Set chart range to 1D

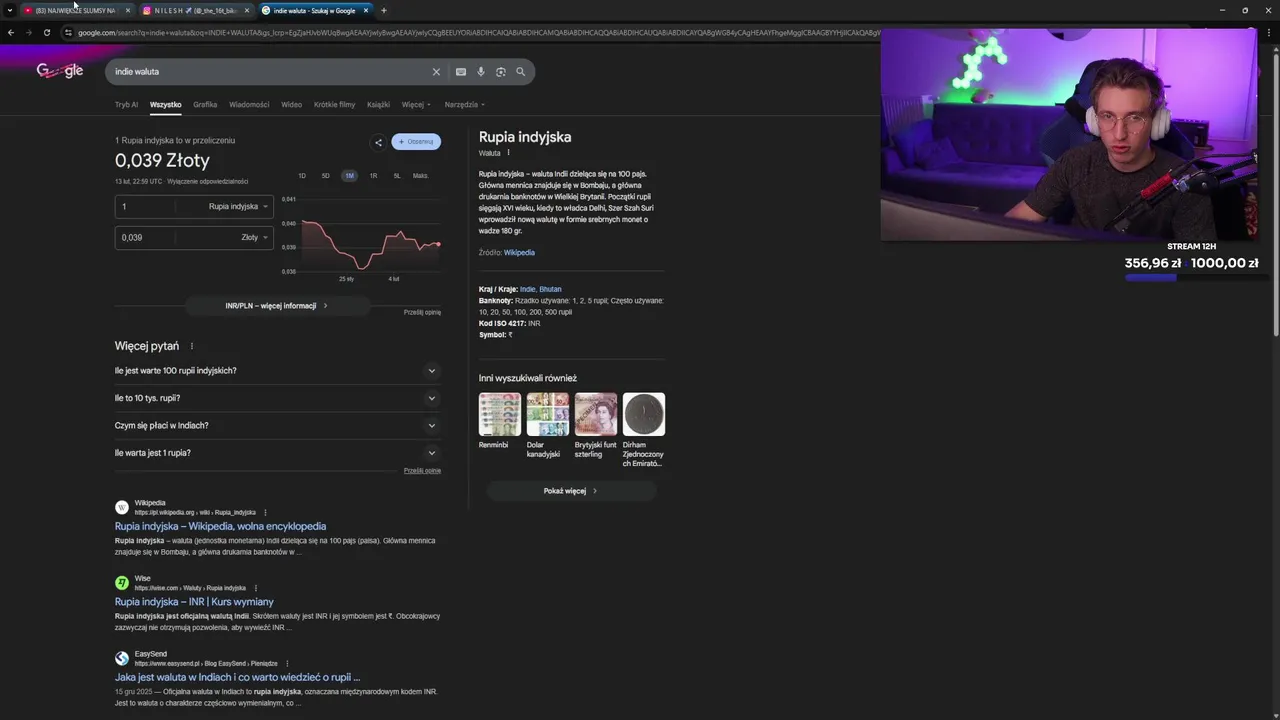click(x=302, y=176)
